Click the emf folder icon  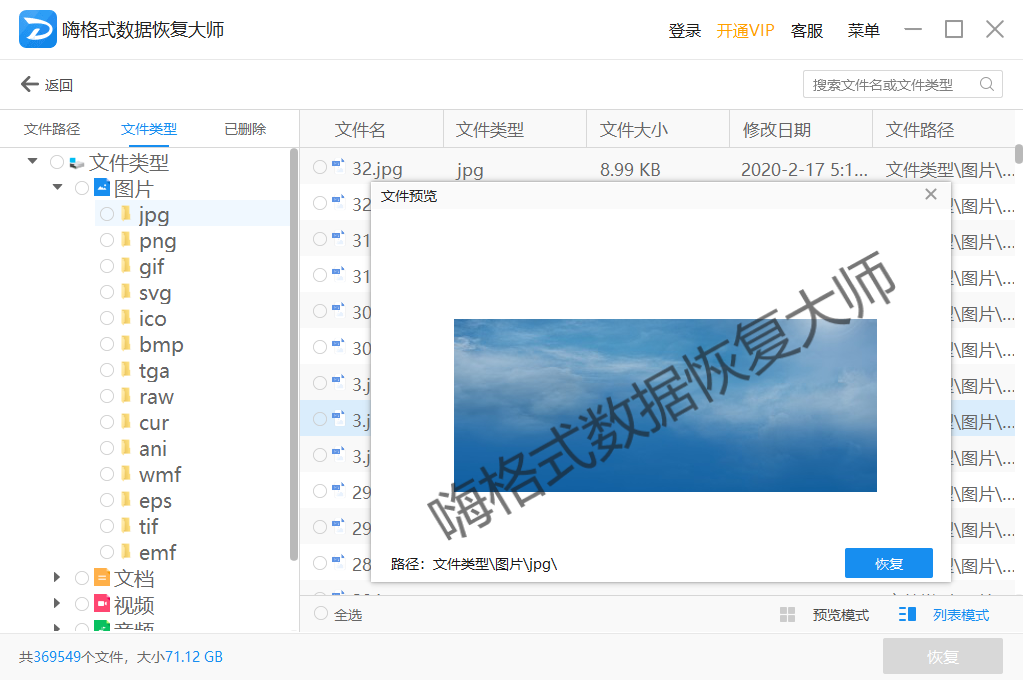coord(127,552)
